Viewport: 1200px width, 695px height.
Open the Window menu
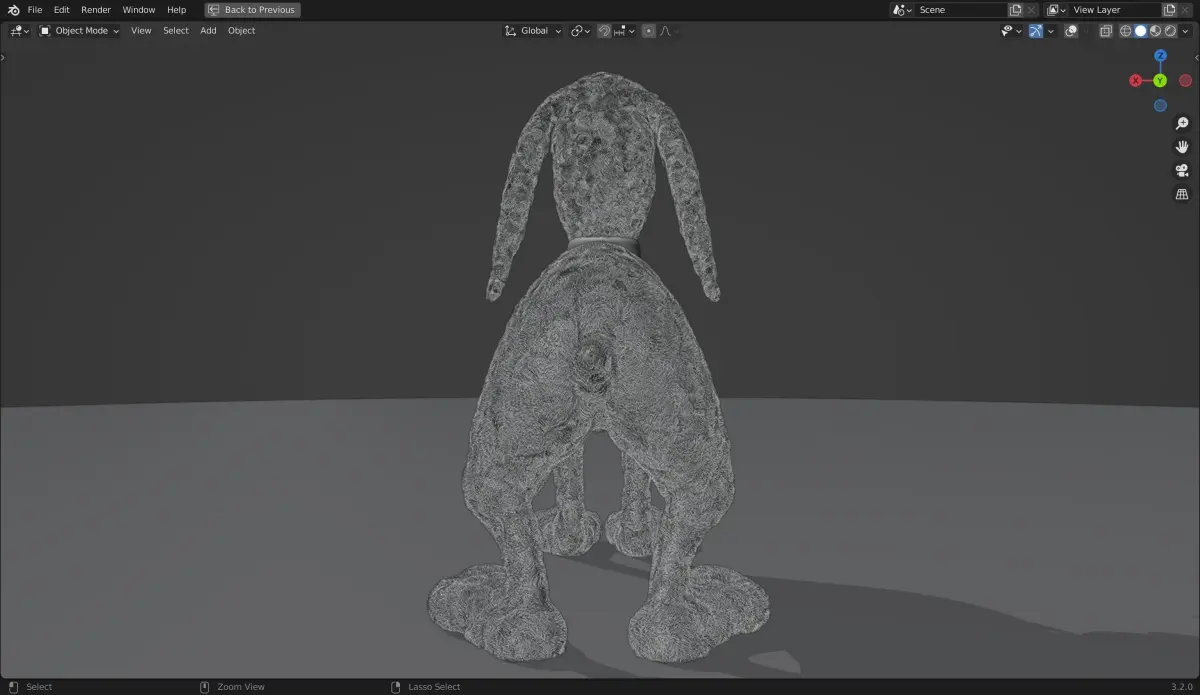coord(139,10)
